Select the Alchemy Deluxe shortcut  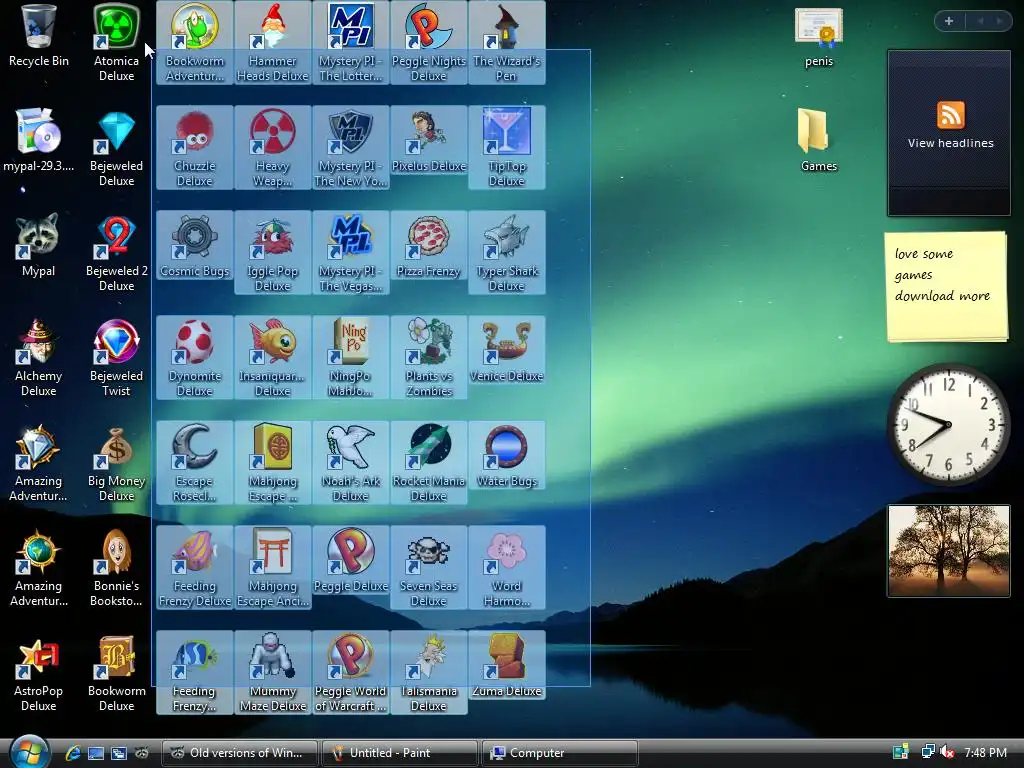pos(38,358)
